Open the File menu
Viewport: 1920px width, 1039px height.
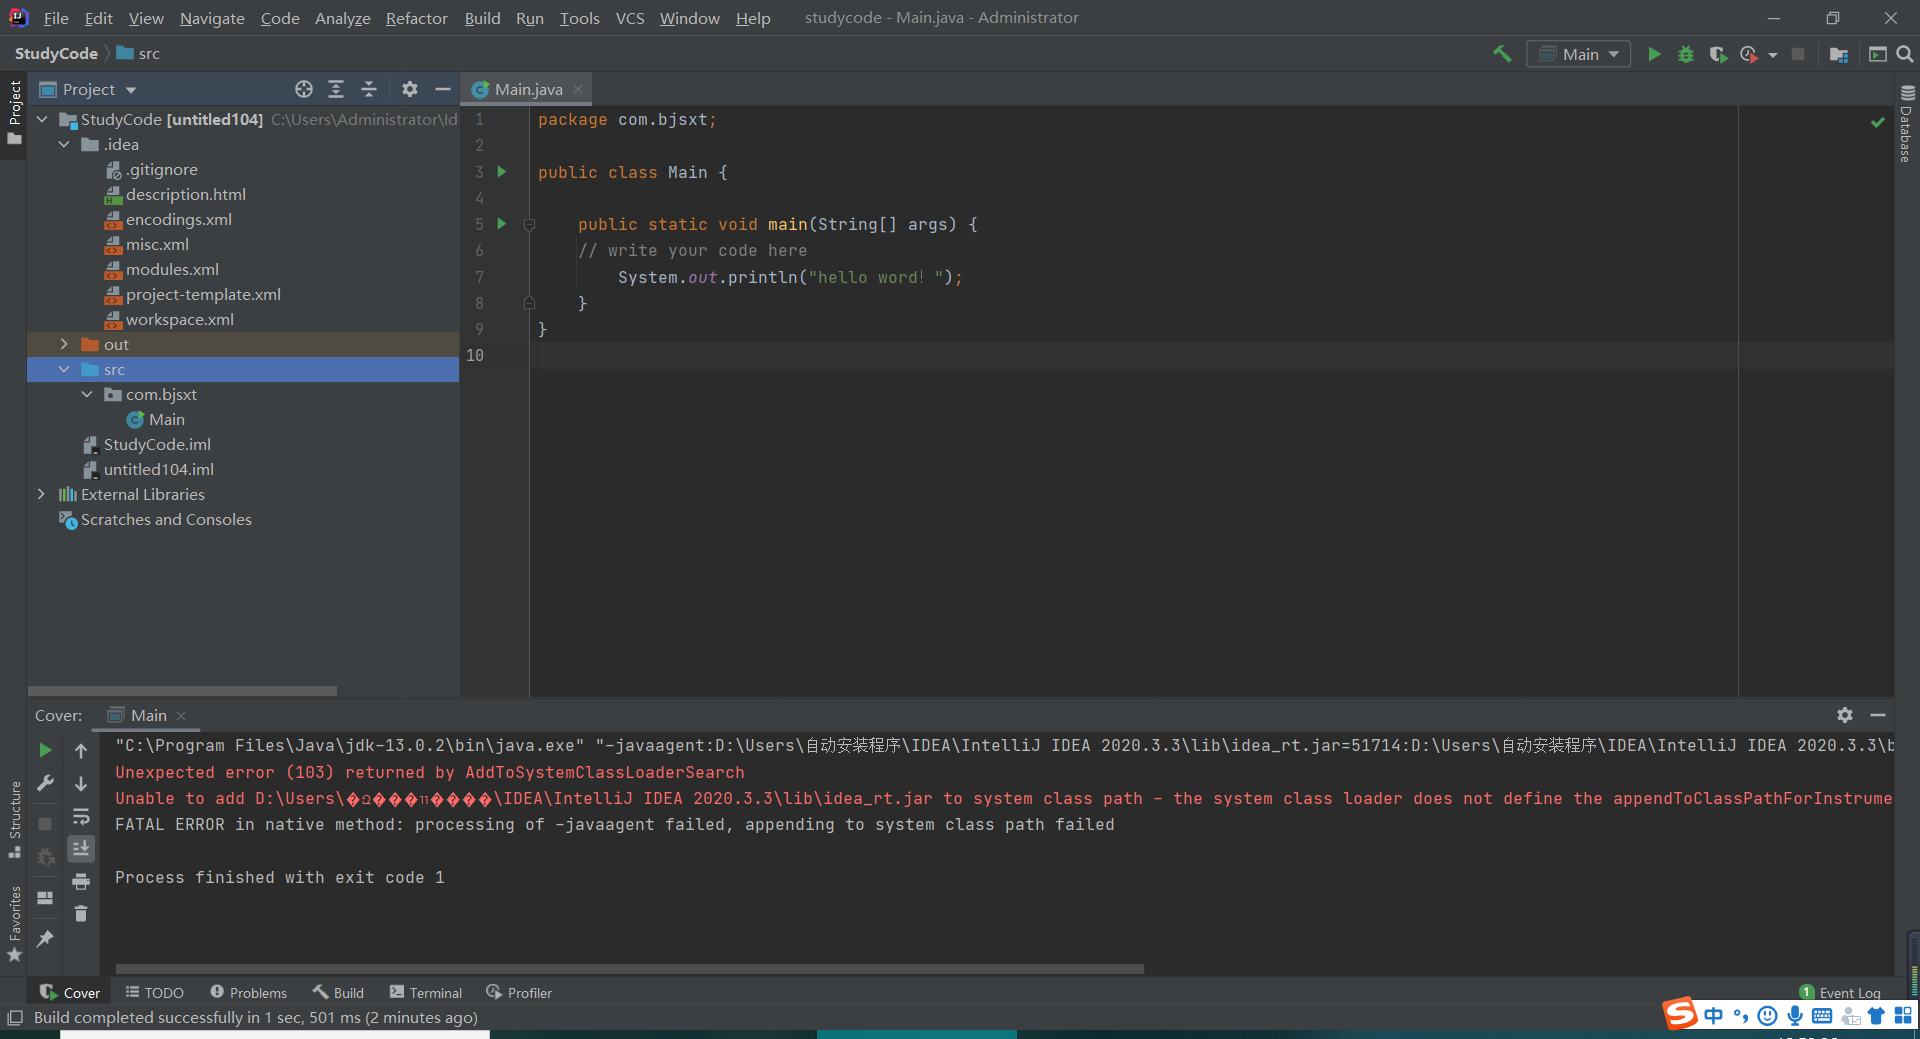coord(56,18)
